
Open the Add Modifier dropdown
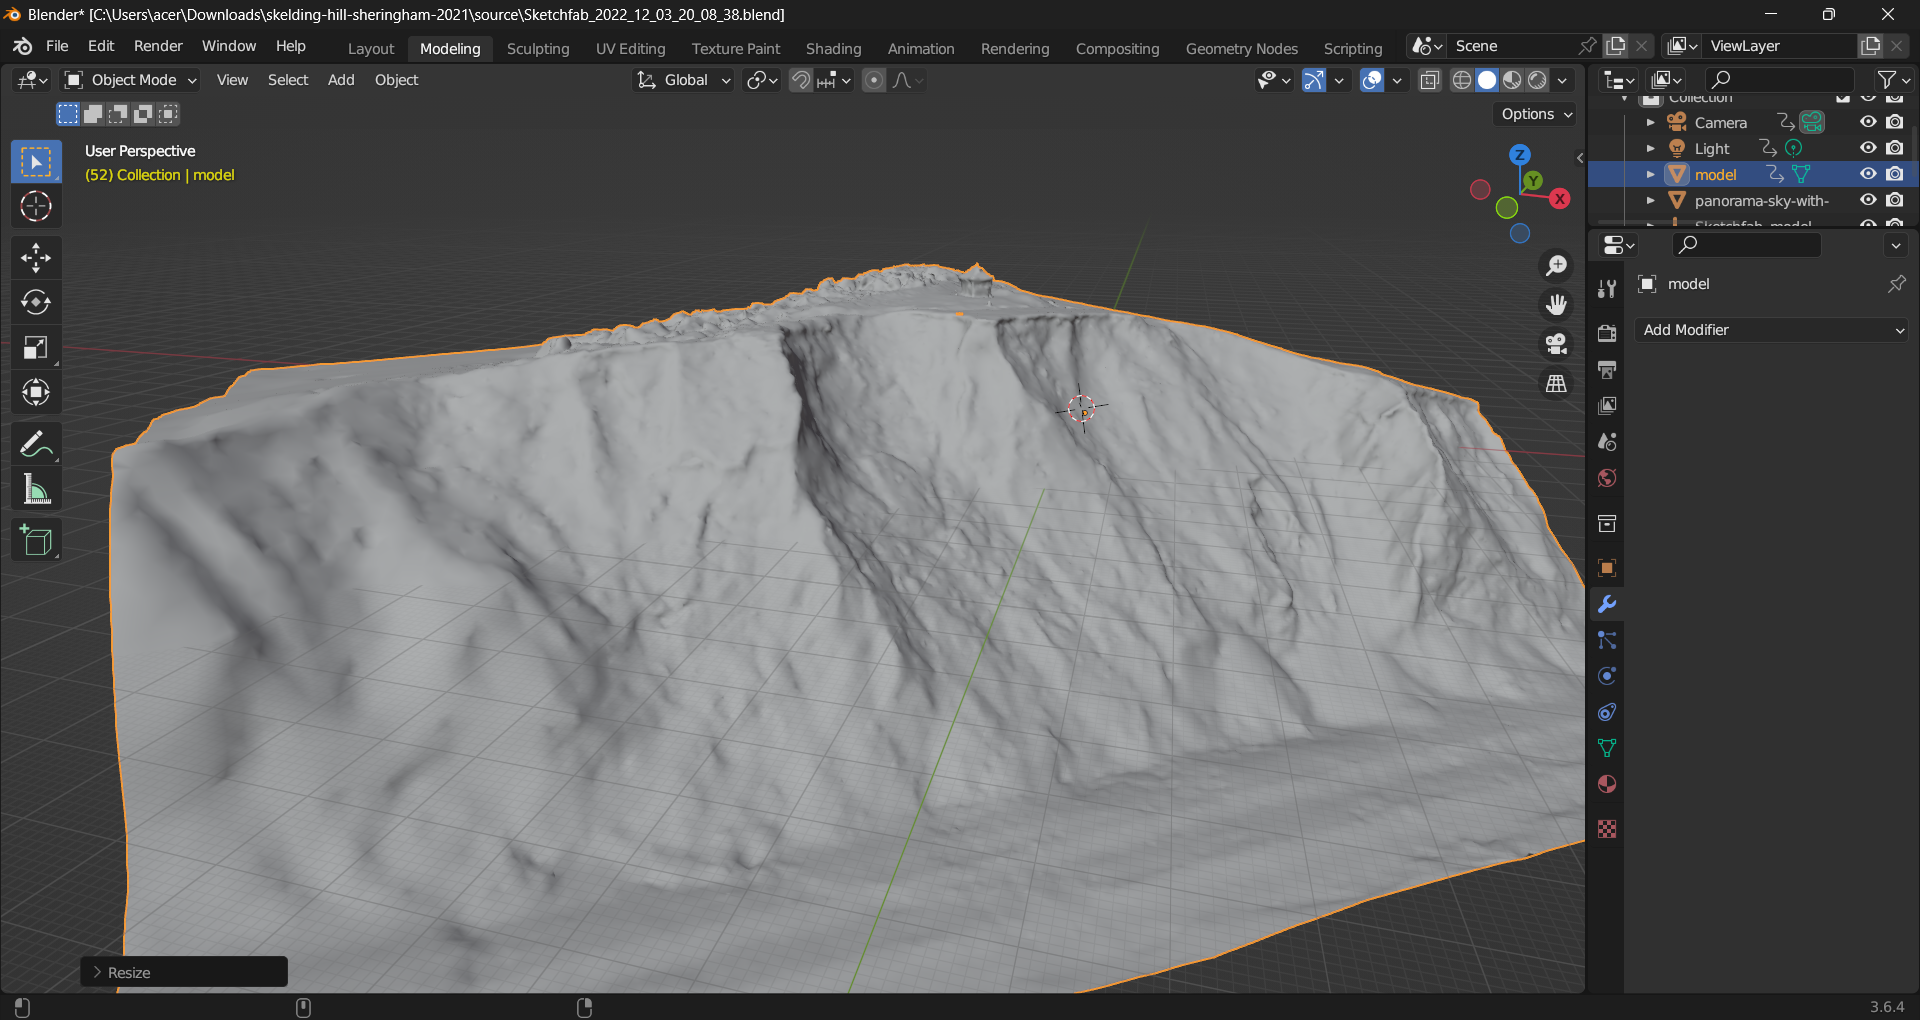pos(1771,330)
